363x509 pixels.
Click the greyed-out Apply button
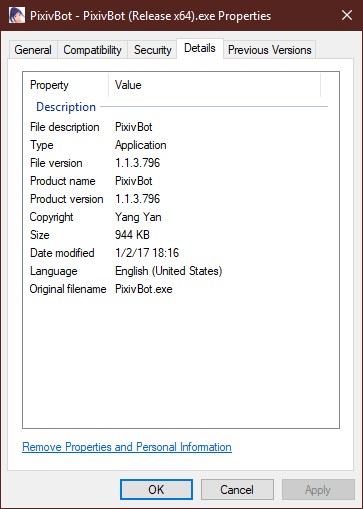[318, 490]
